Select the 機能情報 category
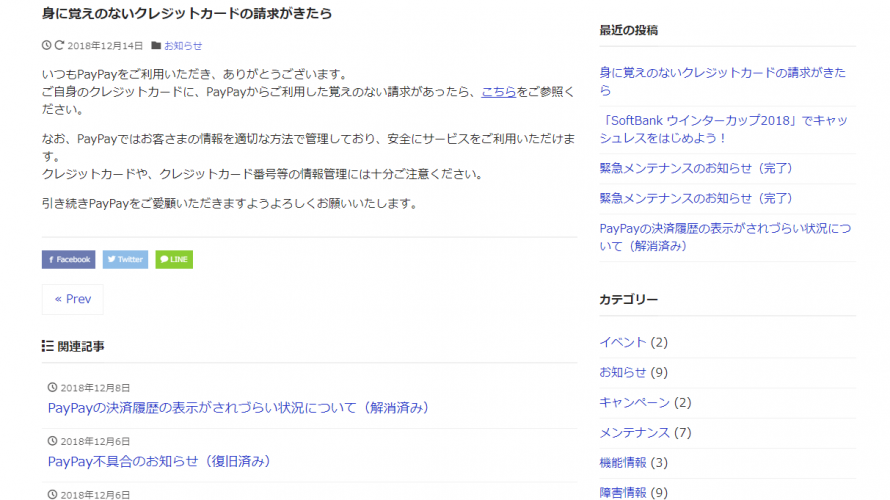 pos(623,463)
